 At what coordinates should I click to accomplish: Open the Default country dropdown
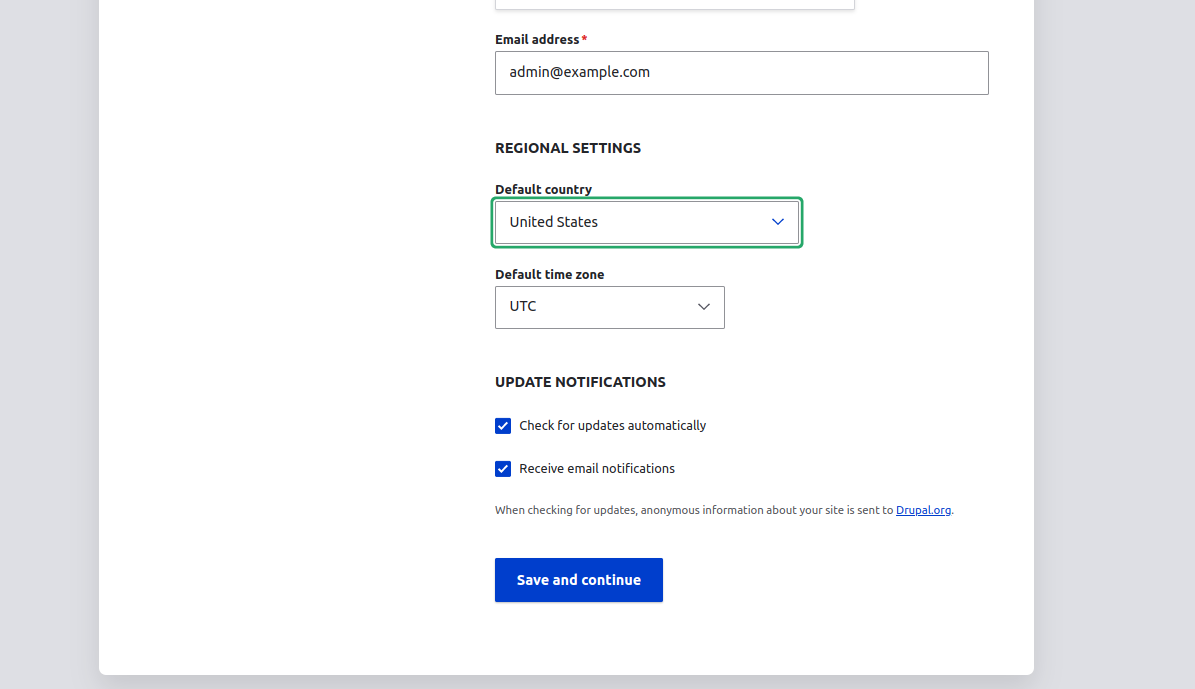click(646, 222)
